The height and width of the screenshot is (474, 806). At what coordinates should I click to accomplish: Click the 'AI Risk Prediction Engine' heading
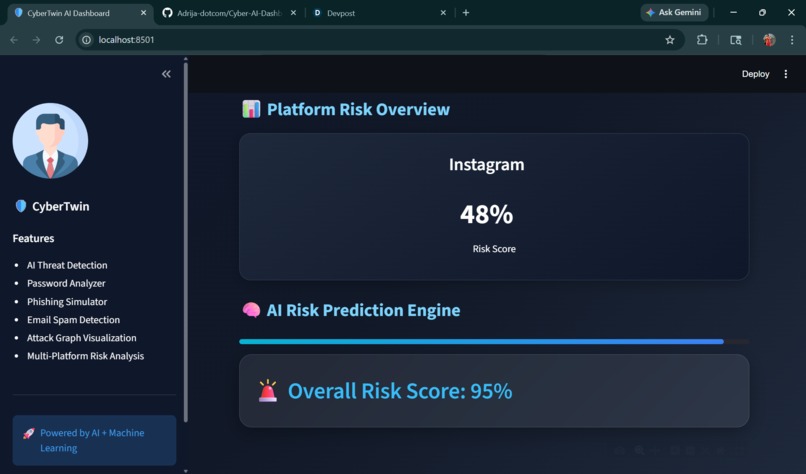coord(363,311)
